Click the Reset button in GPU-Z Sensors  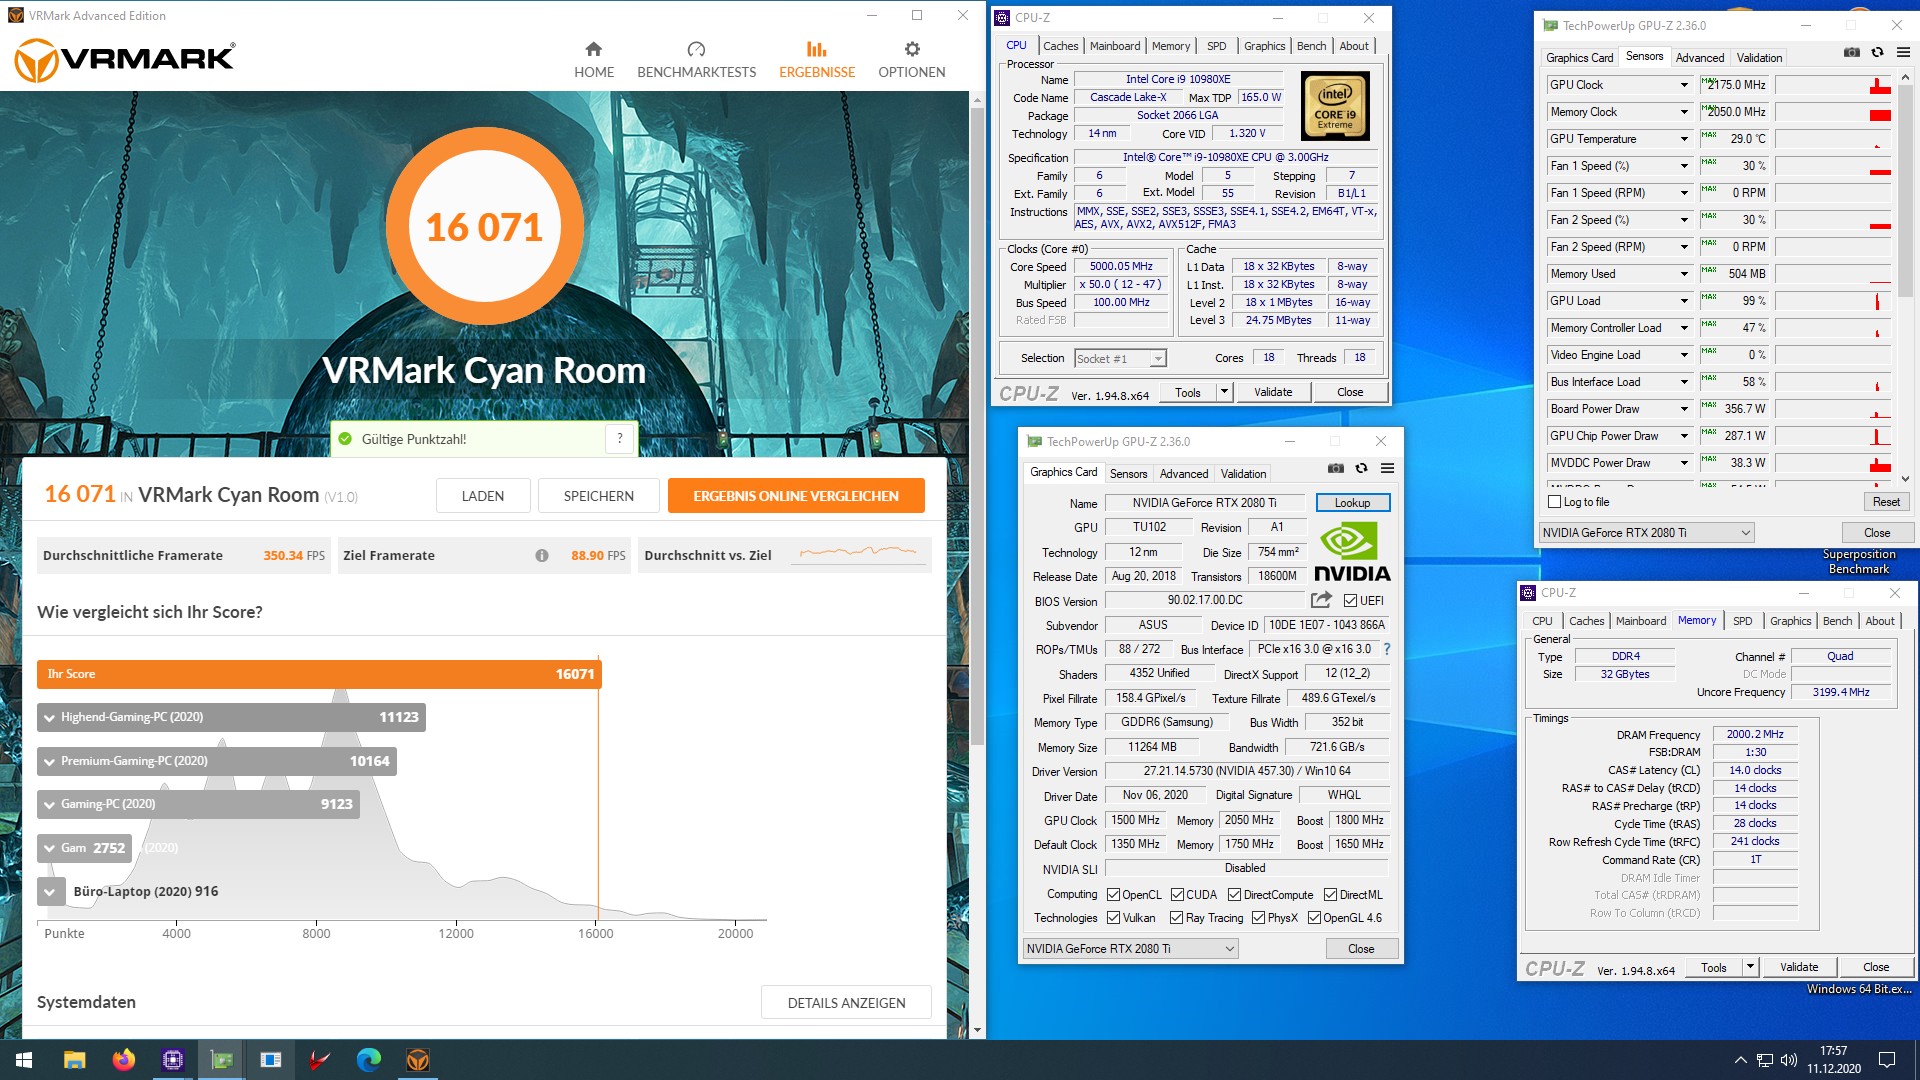coord(1886,502)
